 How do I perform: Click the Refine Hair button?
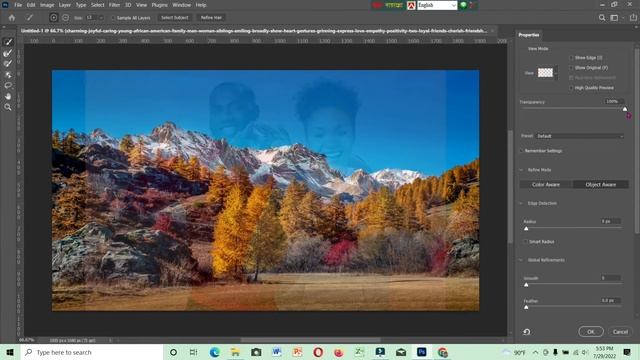click(211, 18)
